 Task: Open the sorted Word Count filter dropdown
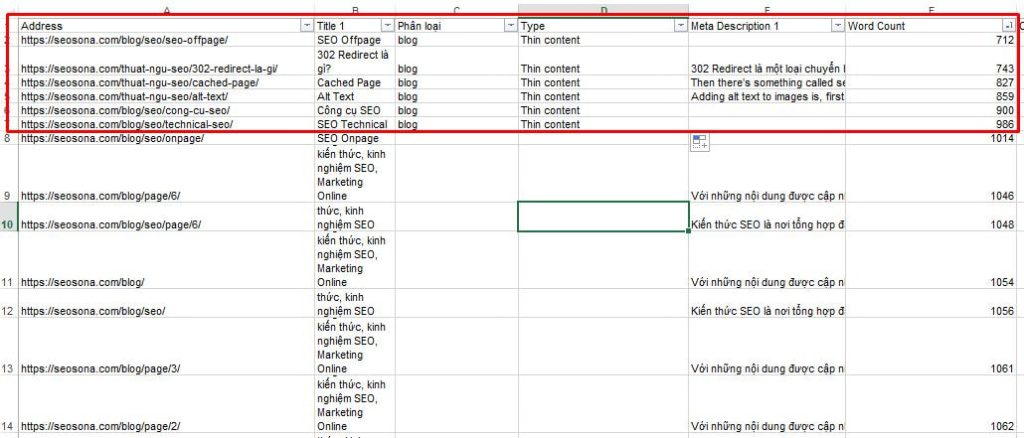click(x=1009, y=26)
